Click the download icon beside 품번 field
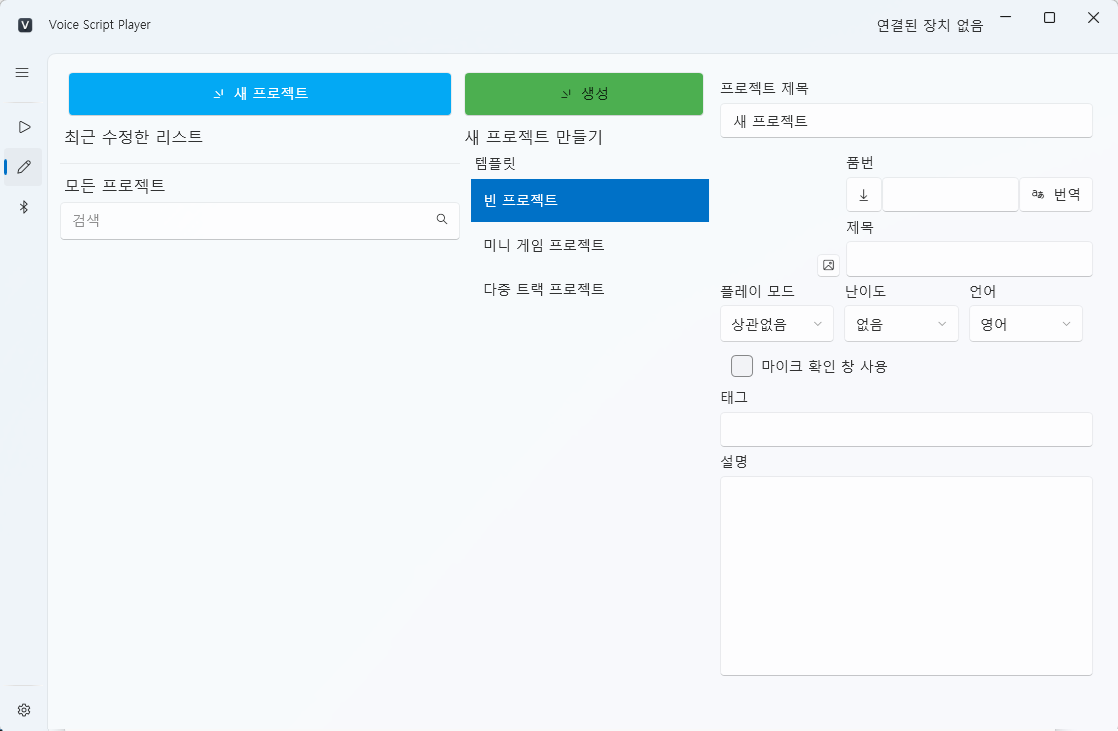 point(863,194)
